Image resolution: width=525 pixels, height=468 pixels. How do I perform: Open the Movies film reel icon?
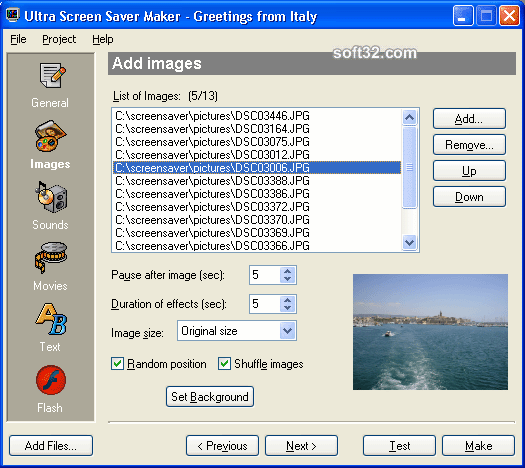[x=51, y=257]
